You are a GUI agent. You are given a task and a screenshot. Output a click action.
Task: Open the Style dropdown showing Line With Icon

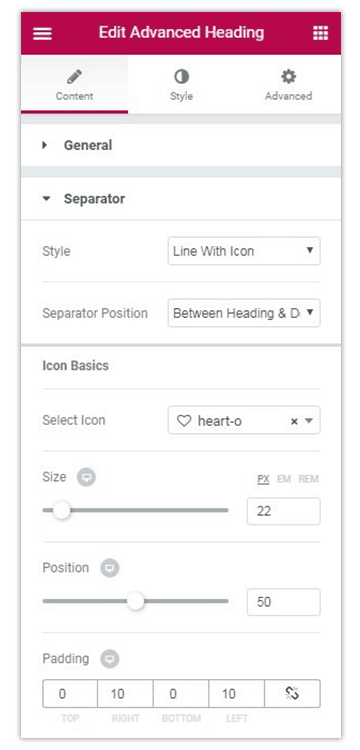click(244, 251)
